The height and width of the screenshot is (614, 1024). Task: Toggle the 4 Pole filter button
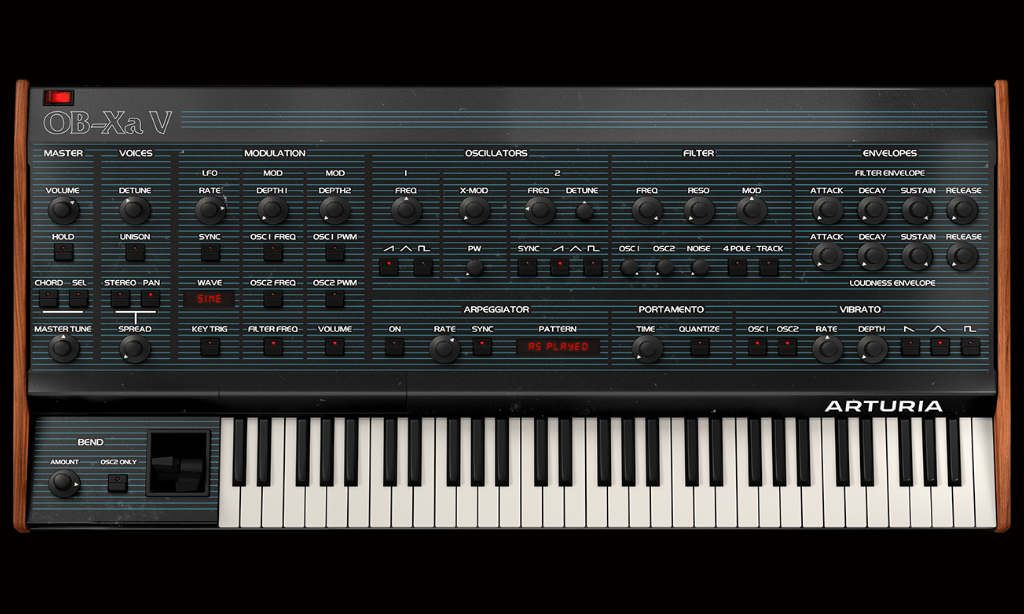coord(737,267)
